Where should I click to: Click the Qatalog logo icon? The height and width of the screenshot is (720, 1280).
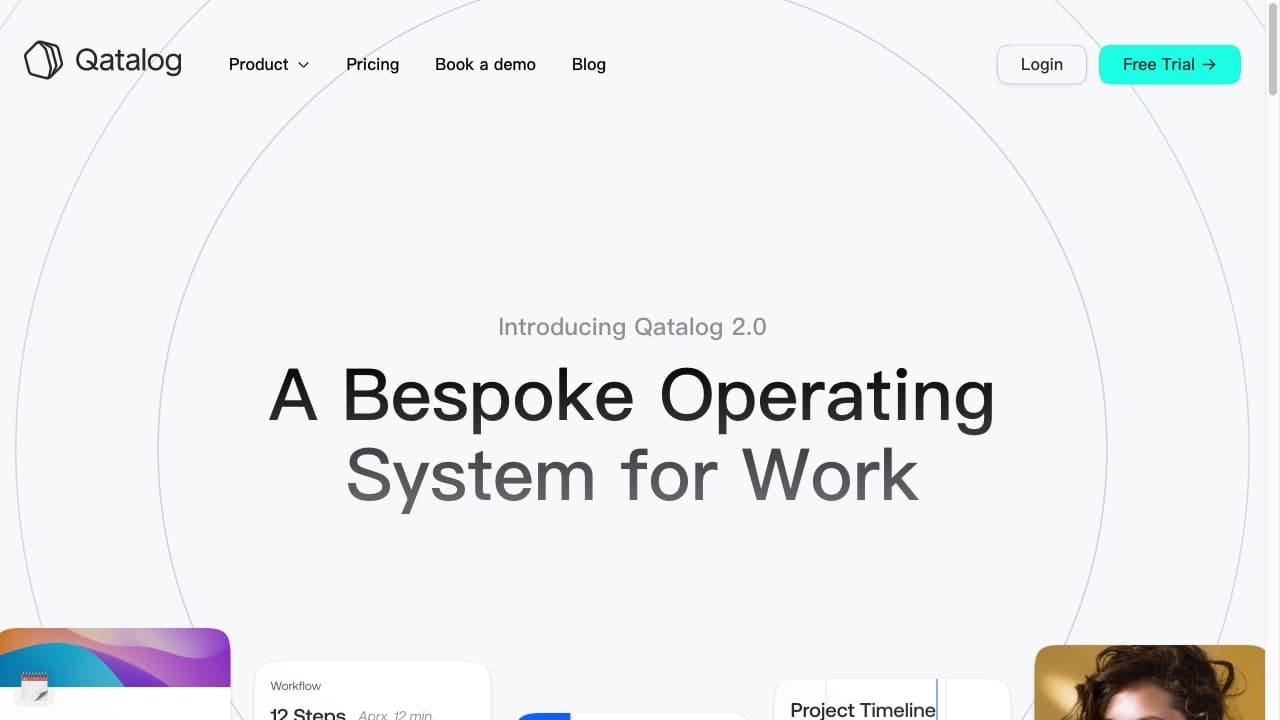coord(41,59)
